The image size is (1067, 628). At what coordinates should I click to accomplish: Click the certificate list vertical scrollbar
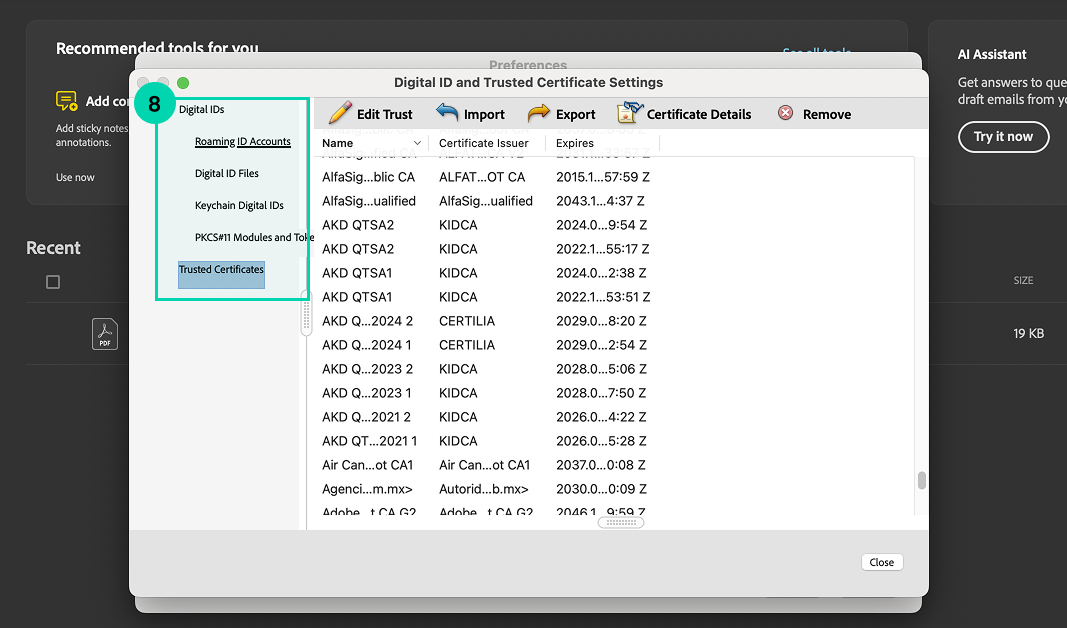pyautogui.click(x=921, y=481)
